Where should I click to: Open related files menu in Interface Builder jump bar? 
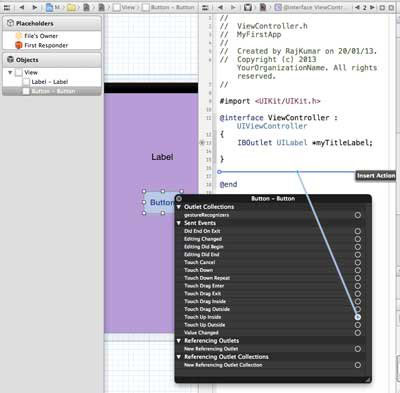[x=6, y=7]
